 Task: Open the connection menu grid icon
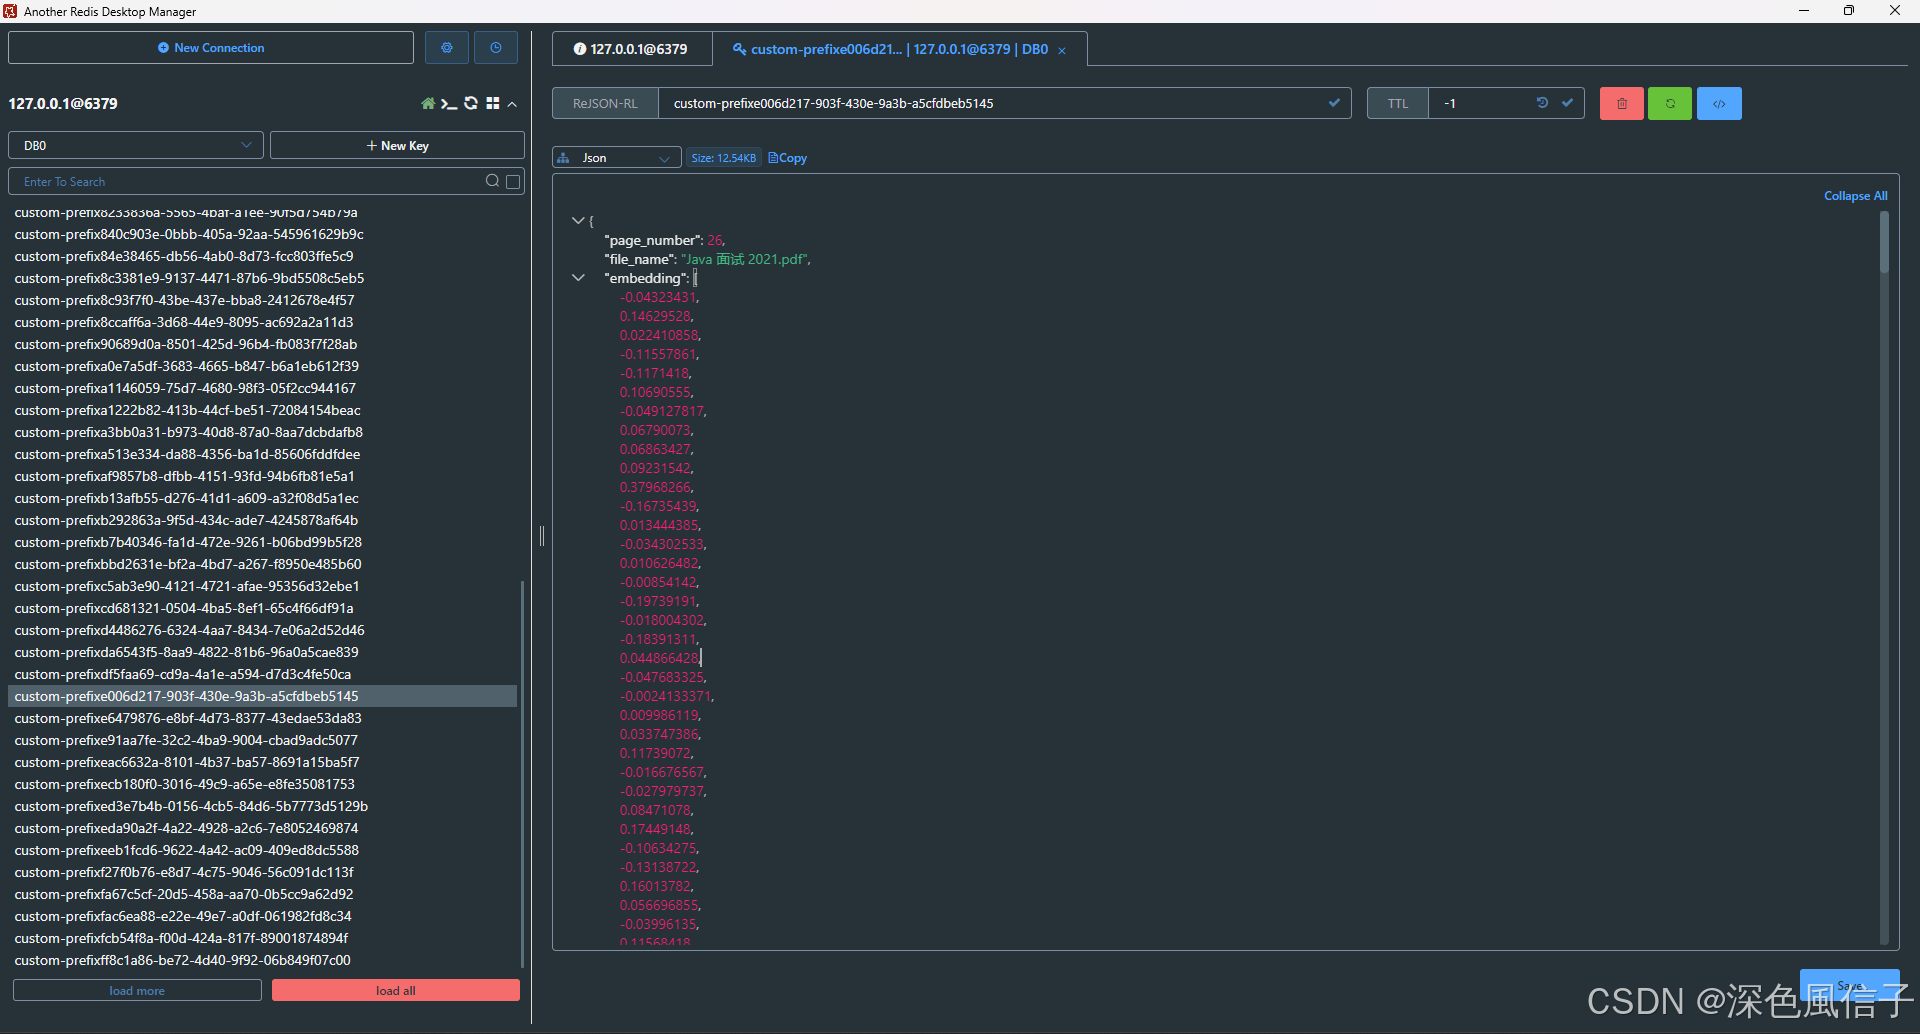tap(493, 104)
